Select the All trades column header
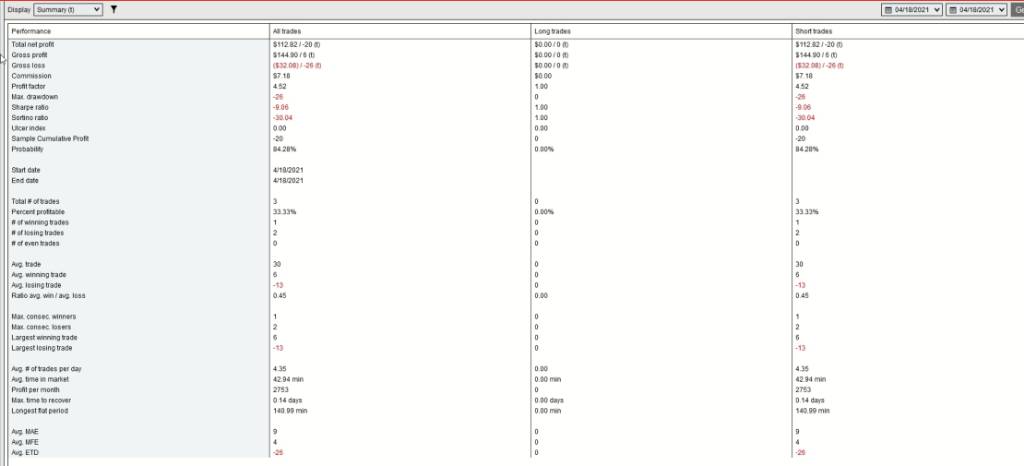 click(x=287, y=31)
